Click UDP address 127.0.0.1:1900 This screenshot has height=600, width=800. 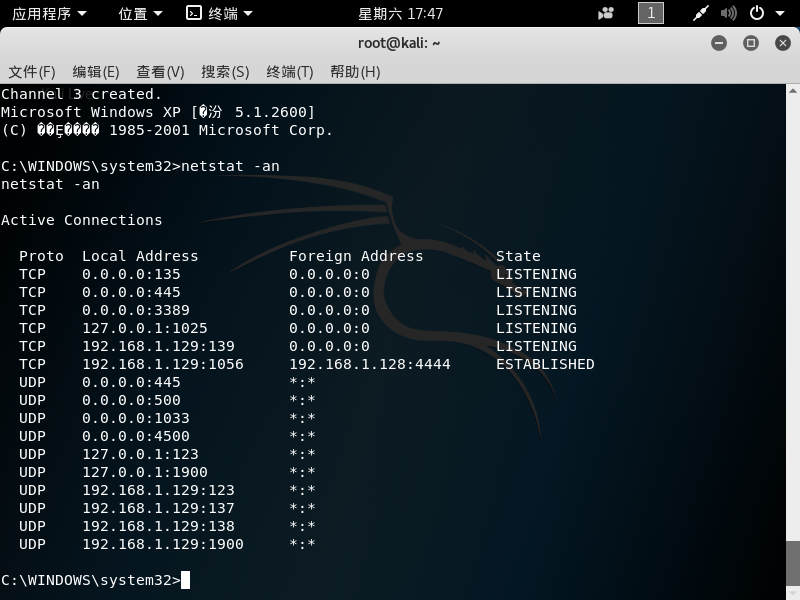point(145,472)
